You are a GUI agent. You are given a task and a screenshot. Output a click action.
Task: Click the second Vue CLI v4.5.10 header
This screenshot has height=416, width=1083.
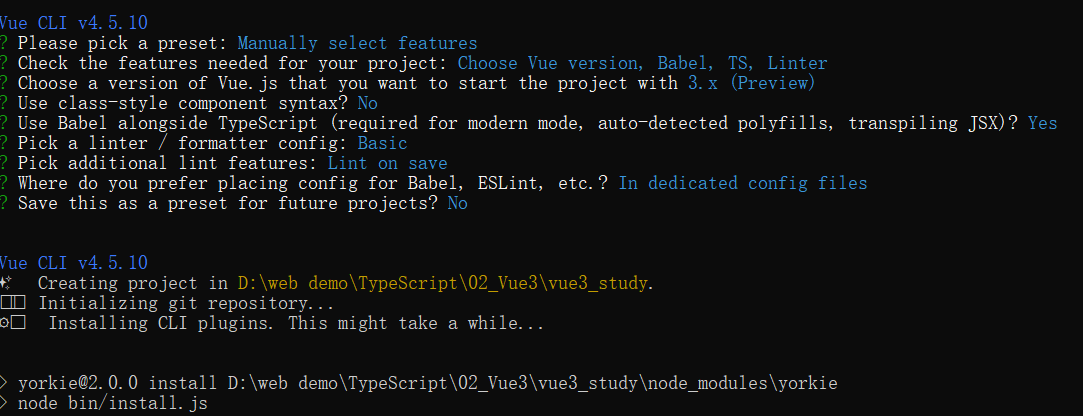[x=73, y=263]
